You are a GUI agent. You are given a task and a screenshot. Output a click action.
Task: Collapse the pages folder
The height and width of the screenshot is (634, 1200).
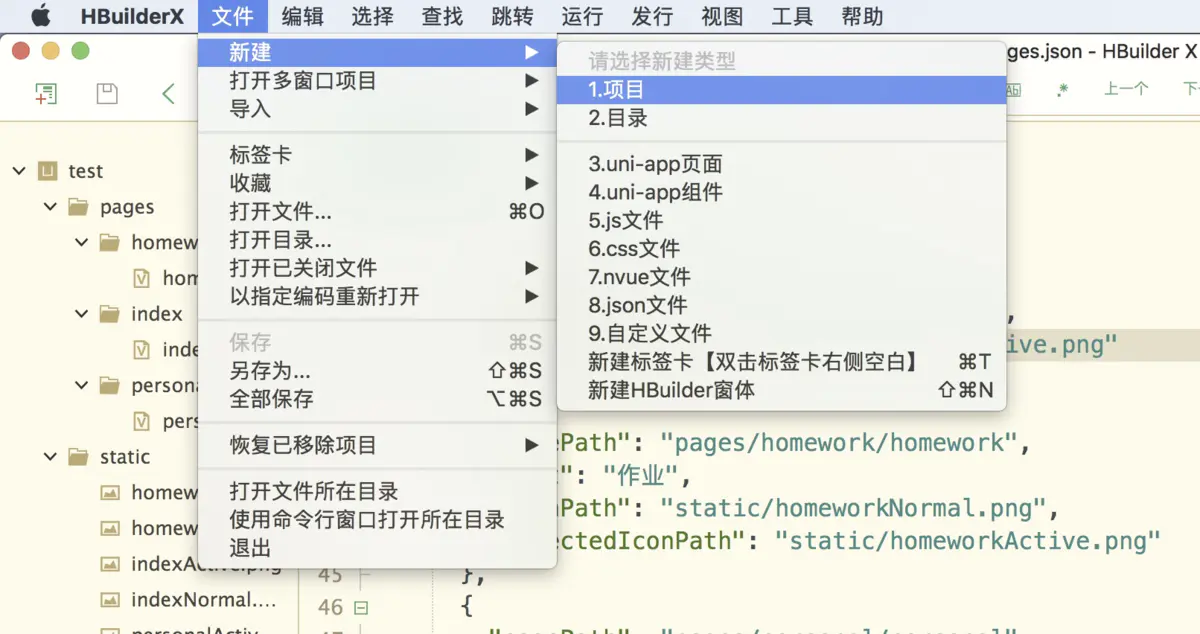click(x=51, y=207)
